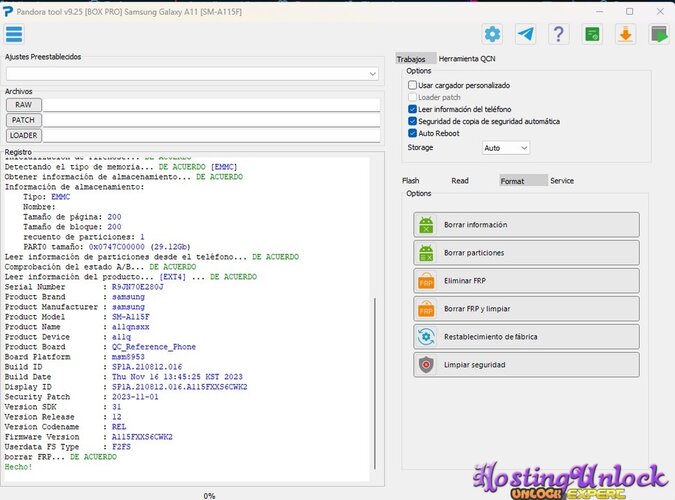Open the Storage Auto dropdown
The image size is (675, 500).
pyautogui.click(x=506, y=148)
